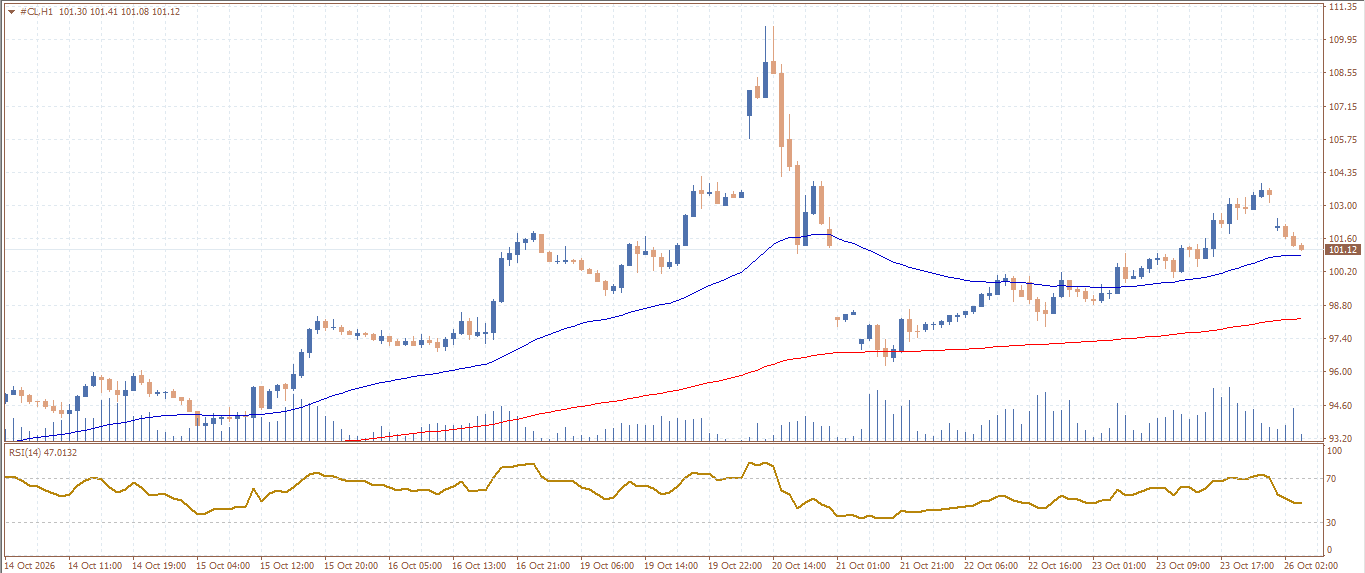Click the 15 Oct 20:00 time label
Image resolution: width=1365 pixels, height=573 pixels.
click(x=351, y=565)
